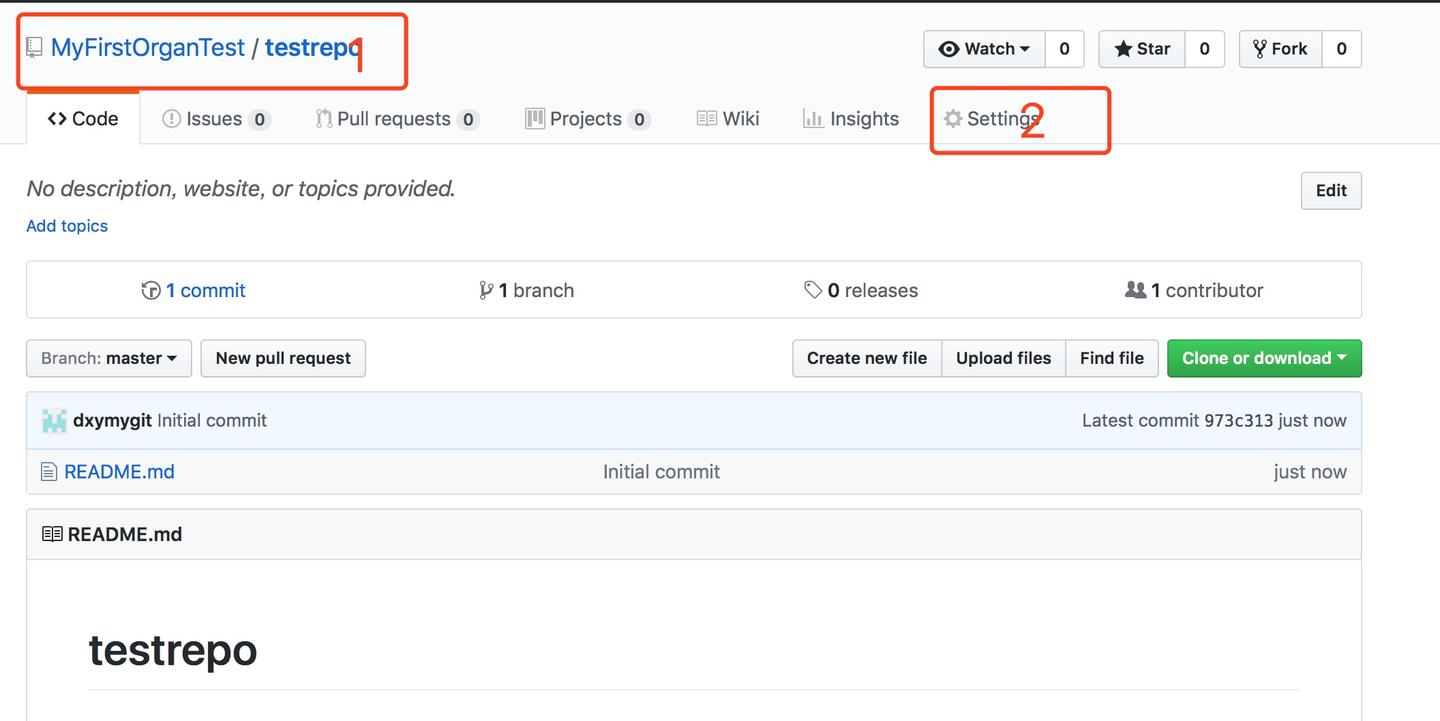Screen dimensions: 1440x721
Task: Open the Pull requests tab
Action: point(394,119)
